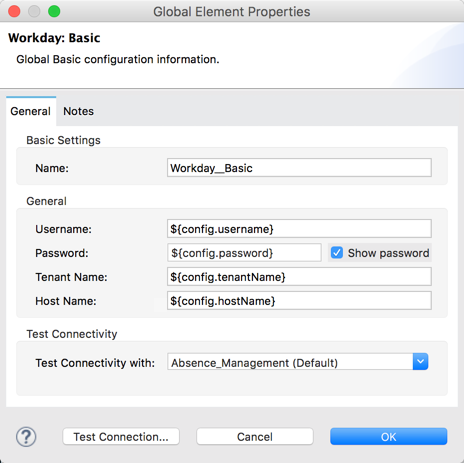The image size is (464, 463).
Task: Click the "Password:" label
Action: tap(62, 253)
